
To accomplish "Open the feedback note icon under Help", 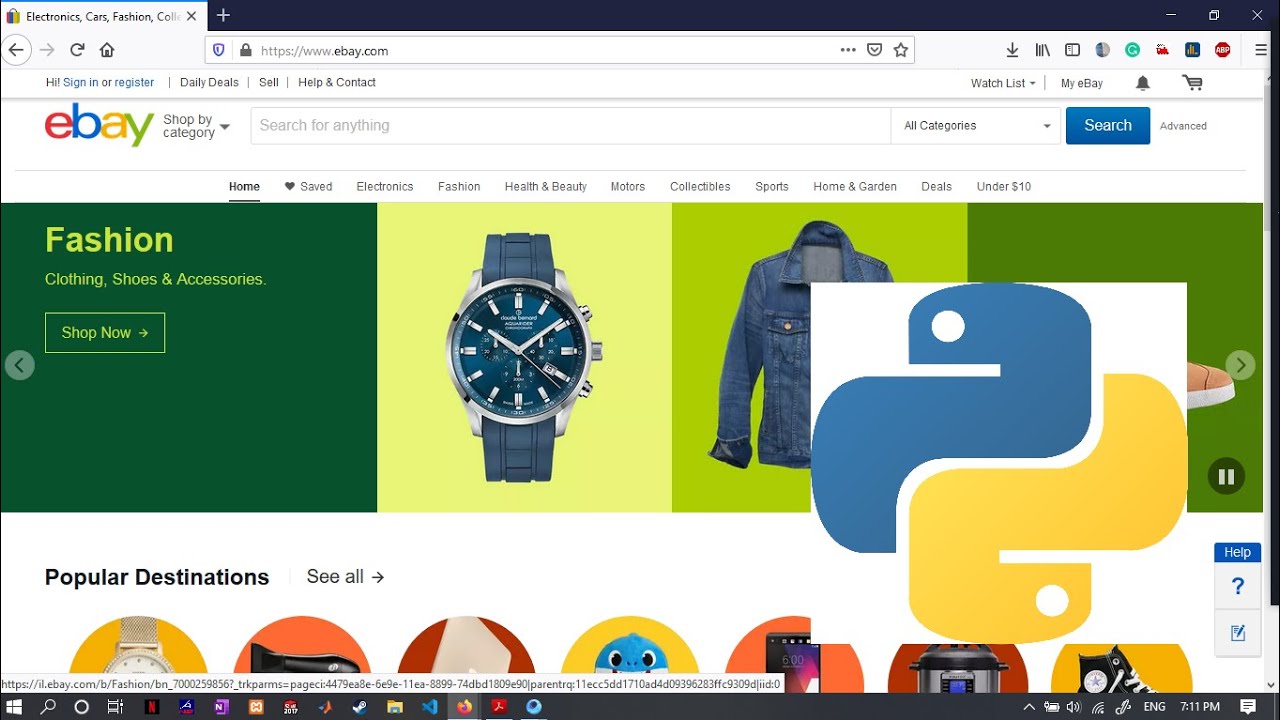I will (1238, 632).
